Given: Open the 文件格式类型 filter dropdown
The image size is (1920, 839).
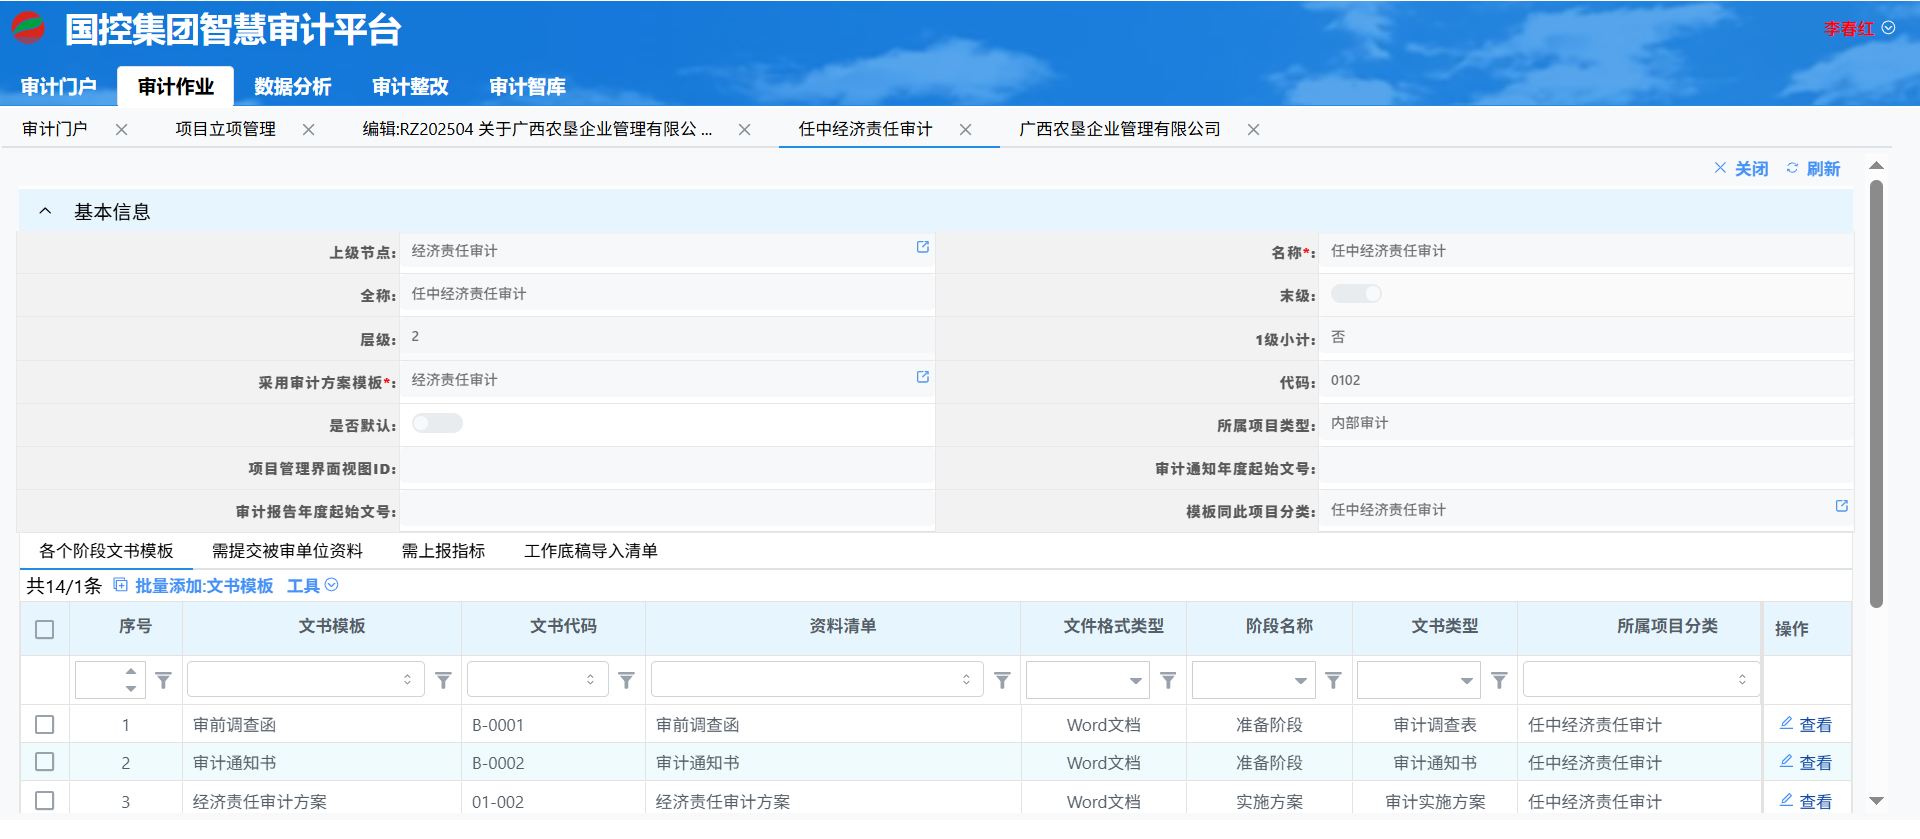Looking at the screenshot, I should pyautogui.click(x=1135, y=681).
